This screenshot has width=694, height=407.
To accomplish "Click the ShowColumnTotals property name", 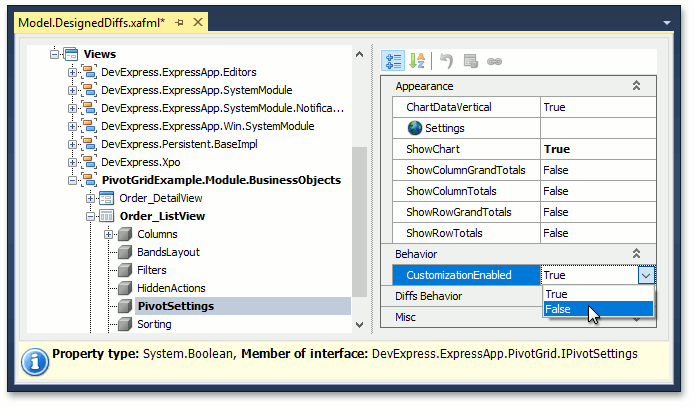I will pos(451,191).
